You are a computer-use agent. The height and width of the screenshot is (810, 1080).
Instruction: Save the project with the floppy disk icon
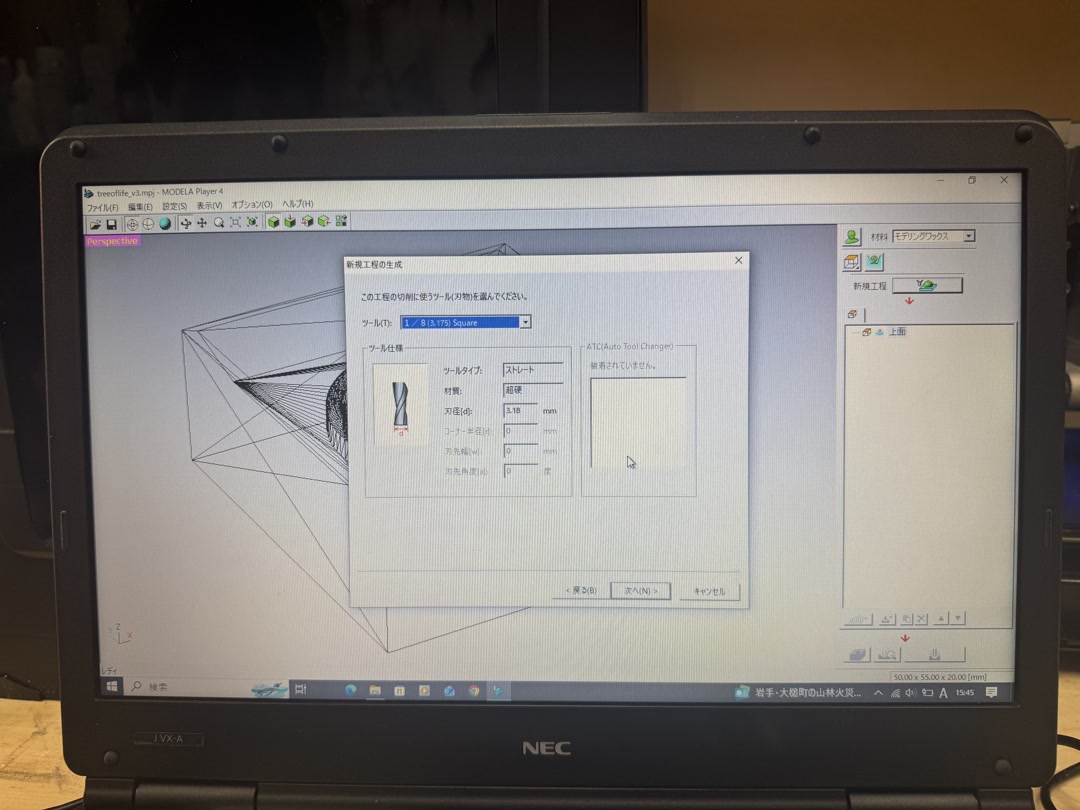pyautogui.click(x=112, y=225)
